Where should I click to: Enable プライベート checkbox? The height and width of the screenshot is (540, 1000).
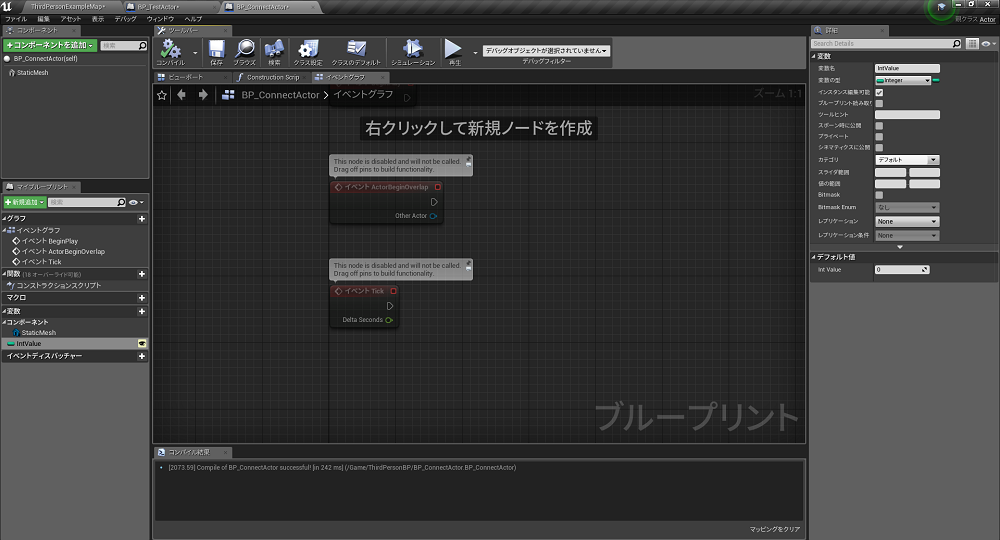pyautogui.click(x=879, y=136)
